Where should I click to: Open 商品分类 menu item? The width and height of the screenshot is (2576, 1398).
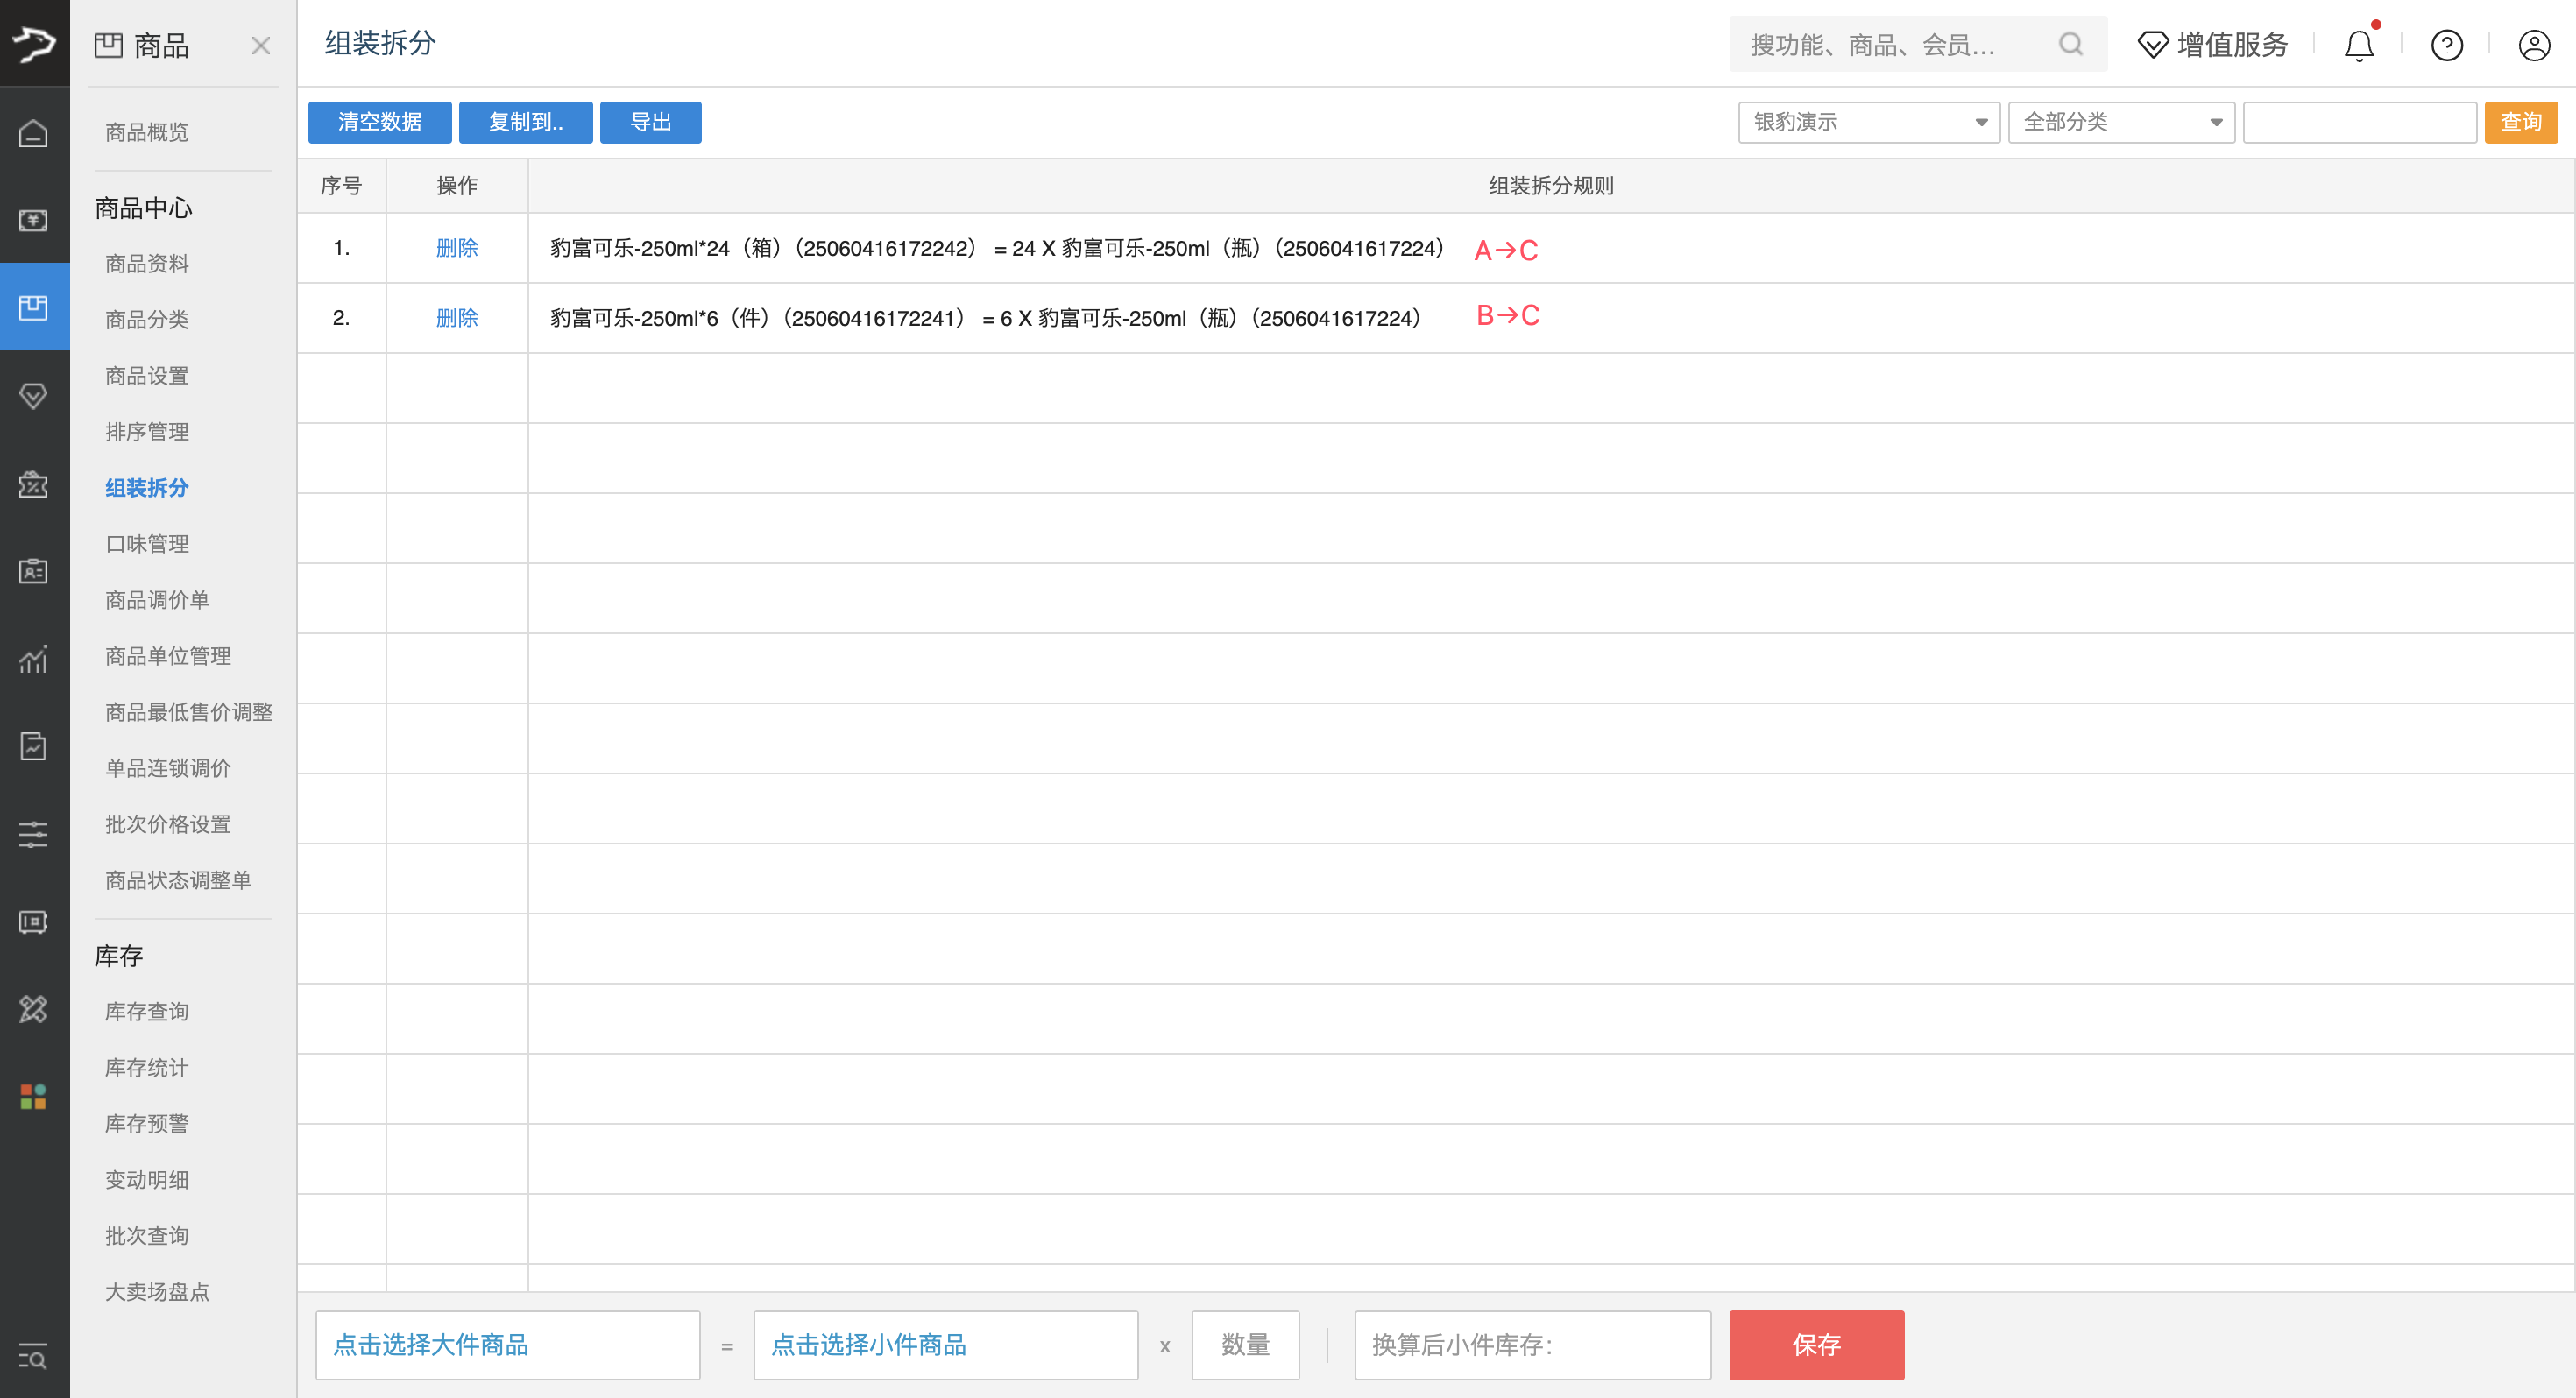[x=147, y=320]
